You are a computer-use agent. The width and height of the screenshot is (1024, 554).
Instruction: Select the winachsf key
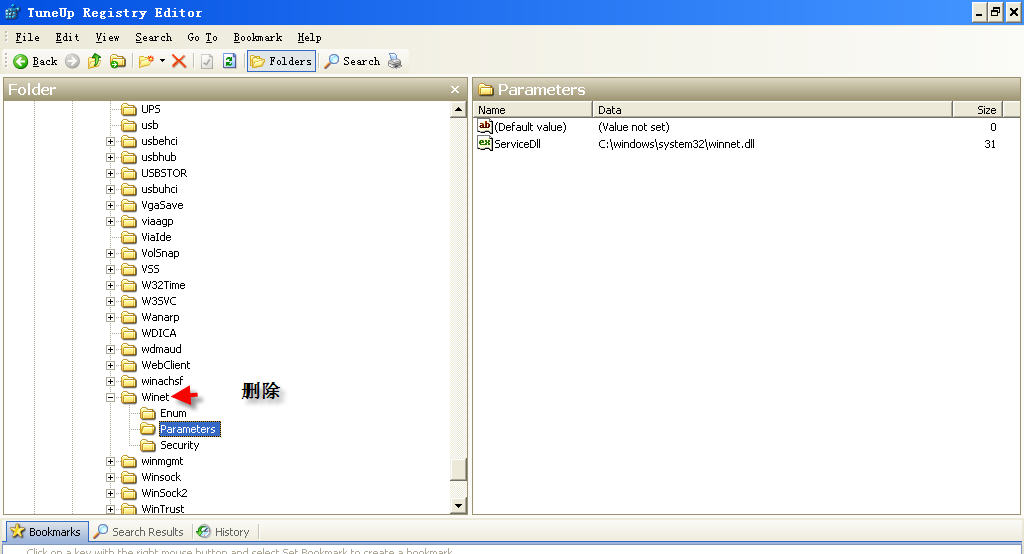[x=162, y=381]
